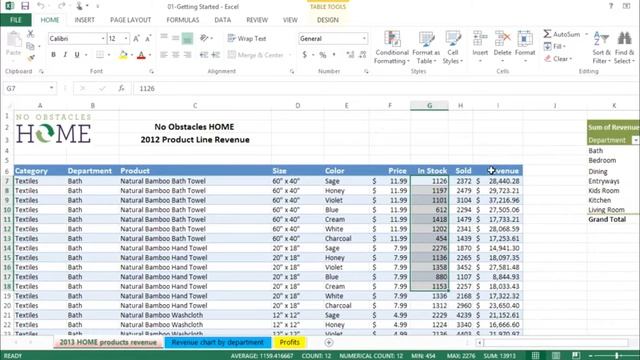640x360 pixels.
Task: Open Microsoft Excel Help question mark
Action: coord(611,6)
